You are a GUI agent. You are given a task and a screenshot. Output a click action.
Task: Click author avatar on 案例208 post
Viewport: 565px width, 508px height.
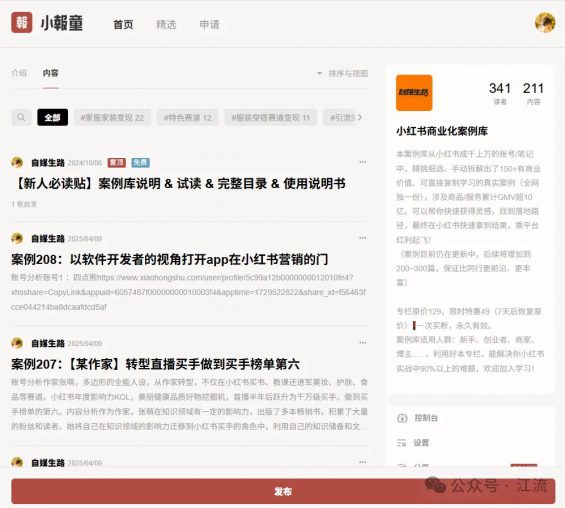(x=17, y=238)
